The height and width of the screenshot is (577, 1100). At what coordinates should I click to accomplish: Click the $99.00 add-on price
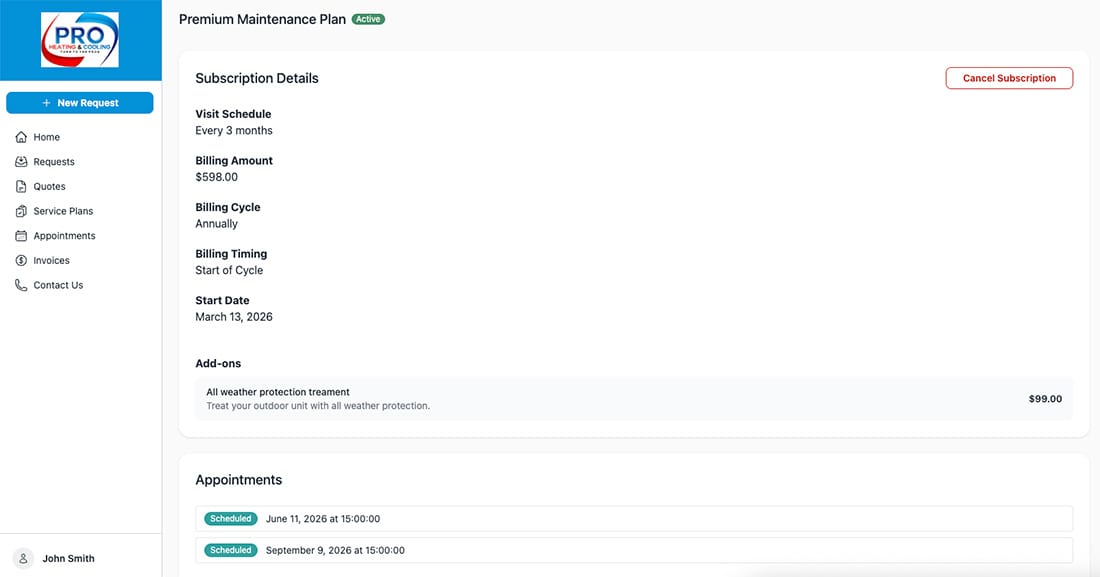click(1045, 399)
